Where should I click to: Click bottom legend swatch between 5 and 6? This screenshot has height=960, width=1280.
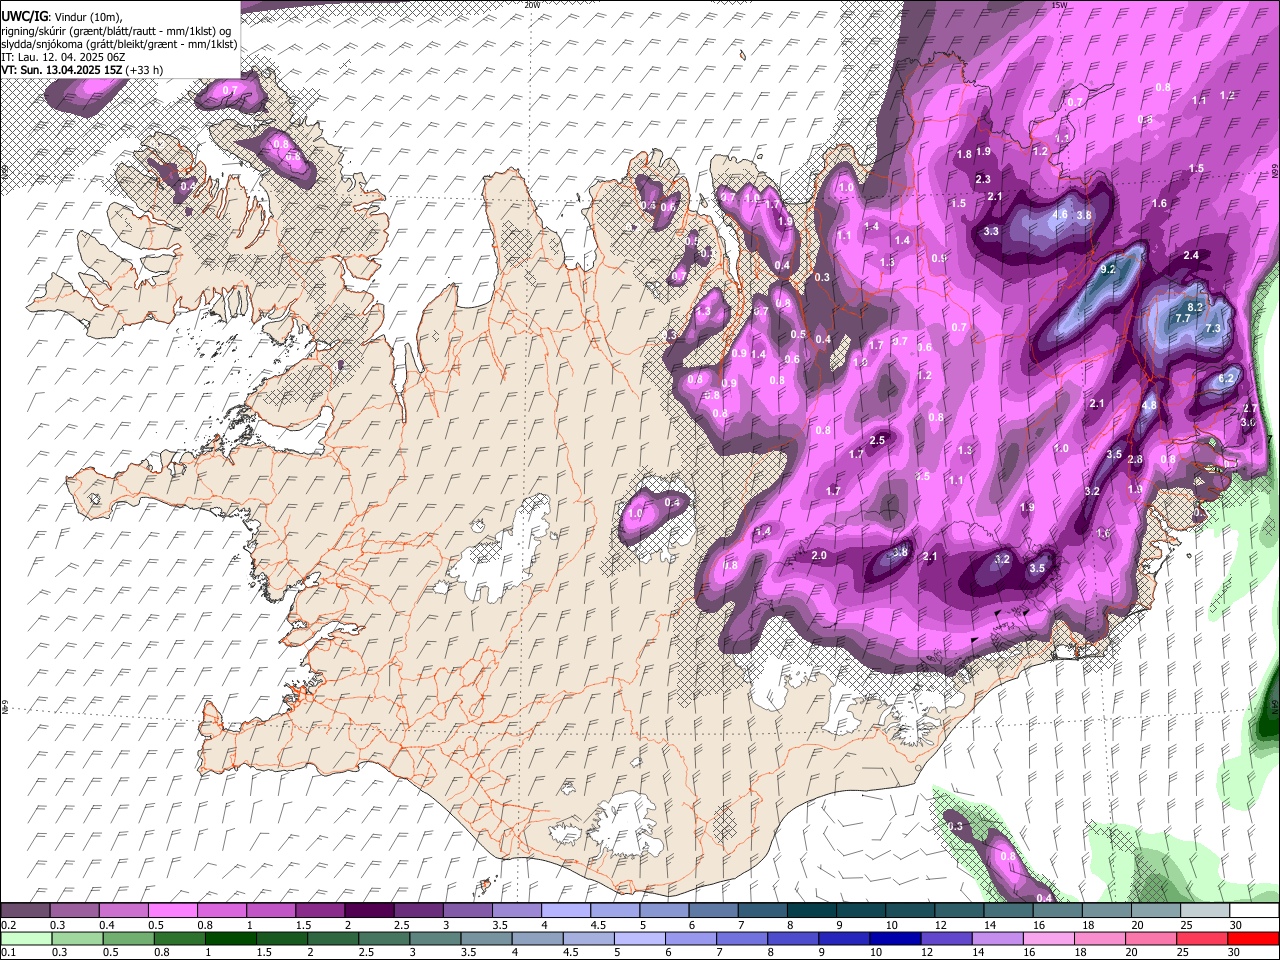[x=640, y=938]
